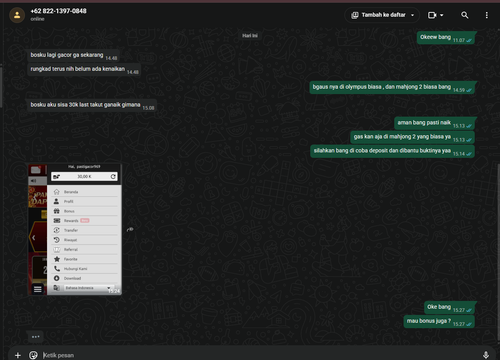The height and width of the screenshot is (360, 500).
Task: Start a video call with the camera icon
Action: pos(432,15)
